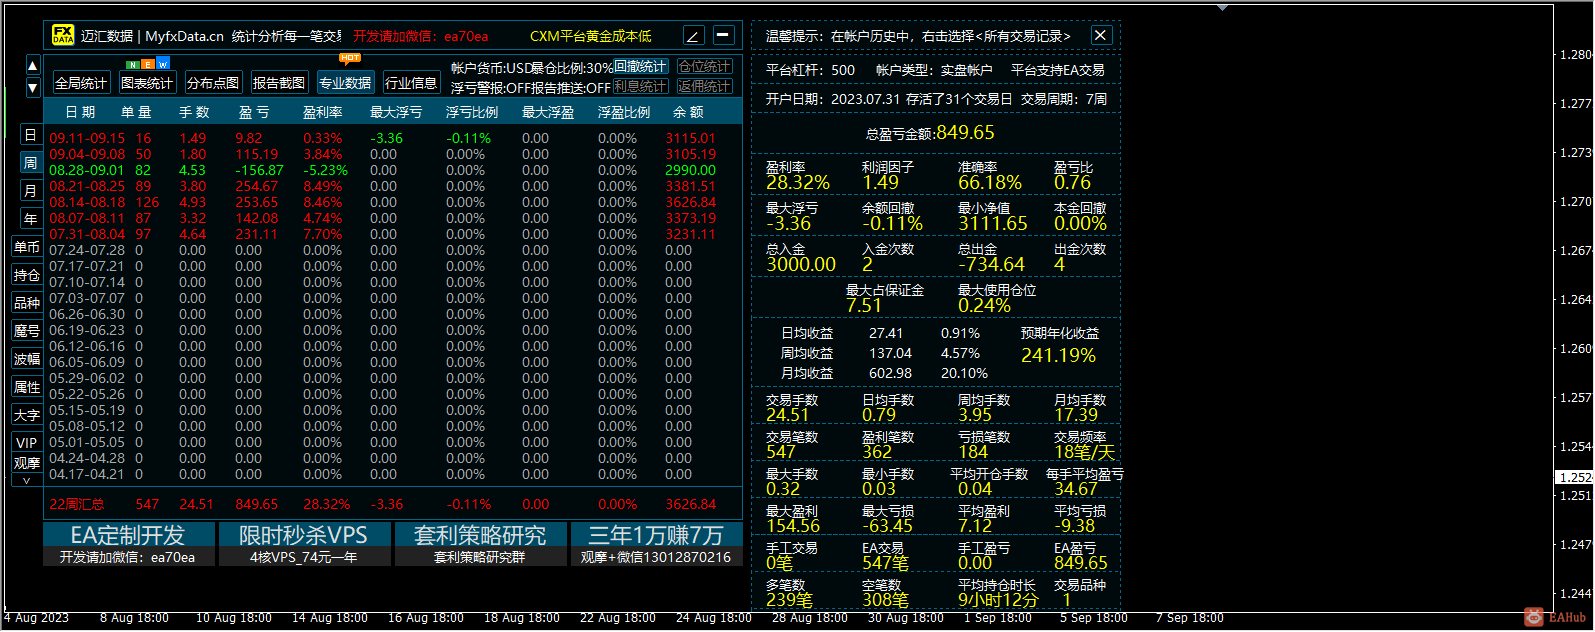Select the VIP sidebar button
The height and width of the screenshot is (632, 1595).
[x=27, y=443]
